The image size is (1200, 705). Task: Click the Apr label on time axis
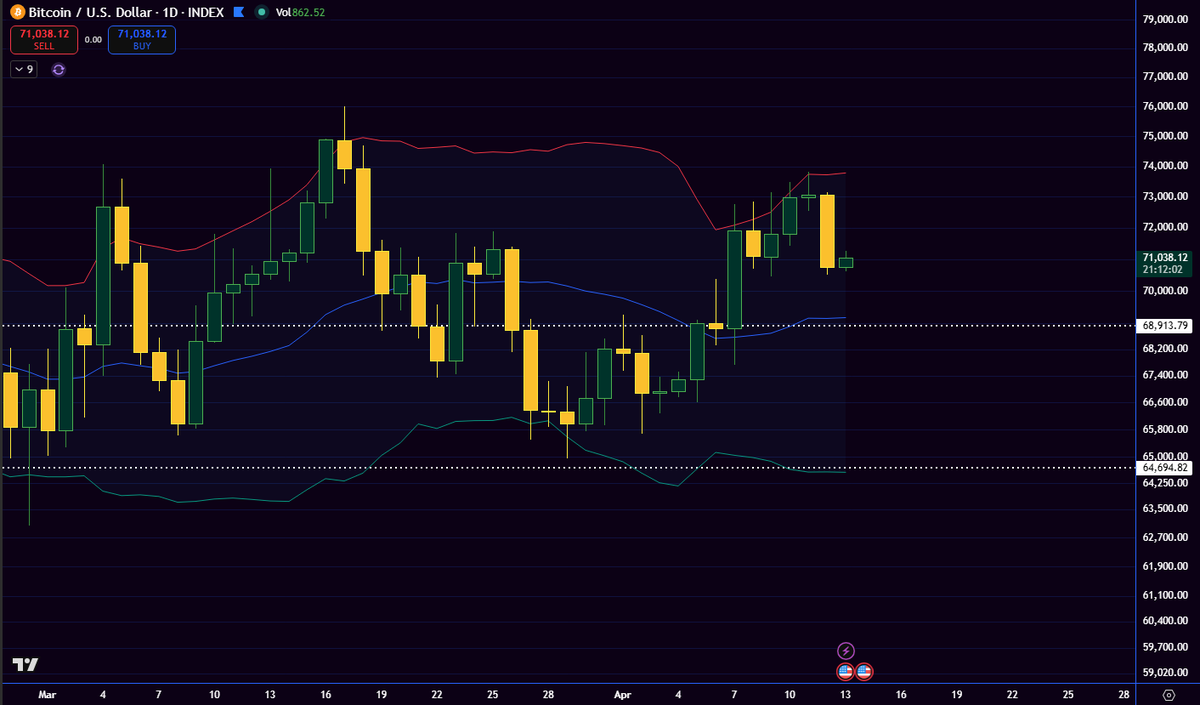623,693
